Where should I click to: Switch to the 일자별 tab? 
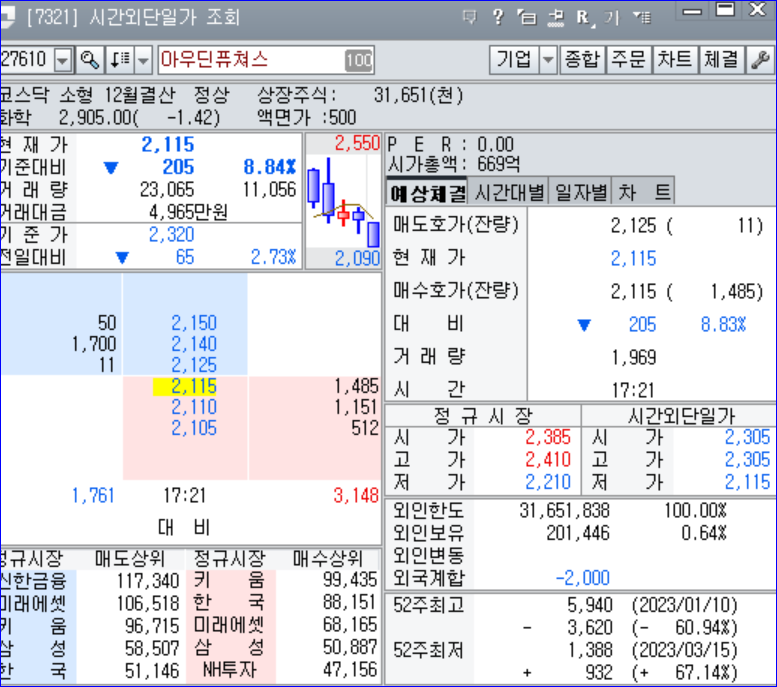(x=581, y=192)
